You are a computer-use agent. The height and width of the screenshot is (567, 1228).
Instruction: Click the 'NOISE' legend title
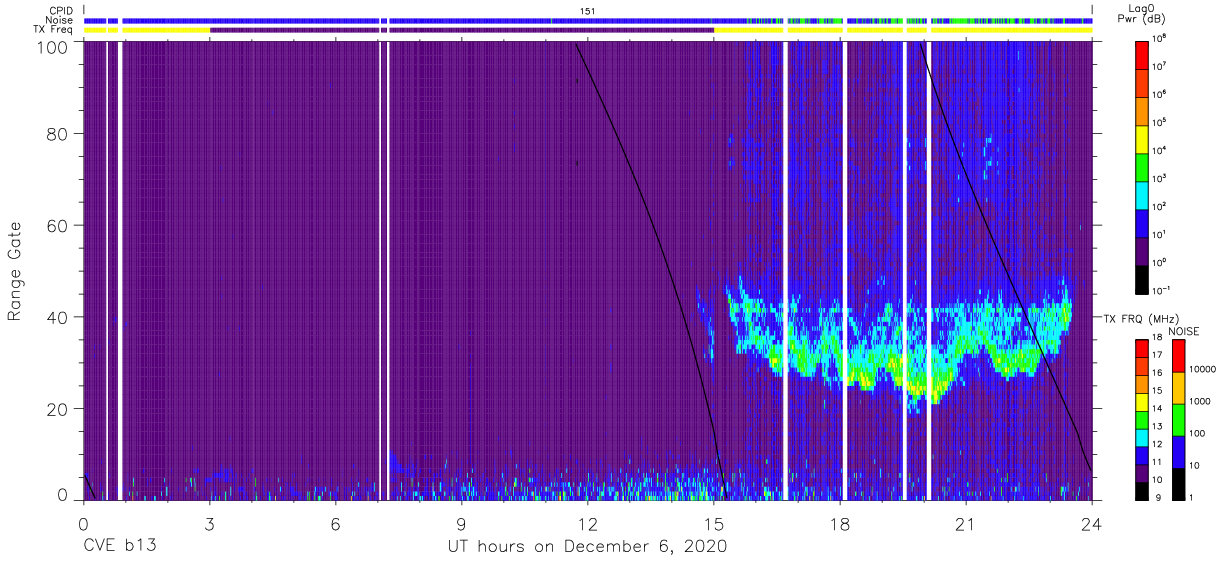click(x=1183, y=331)
